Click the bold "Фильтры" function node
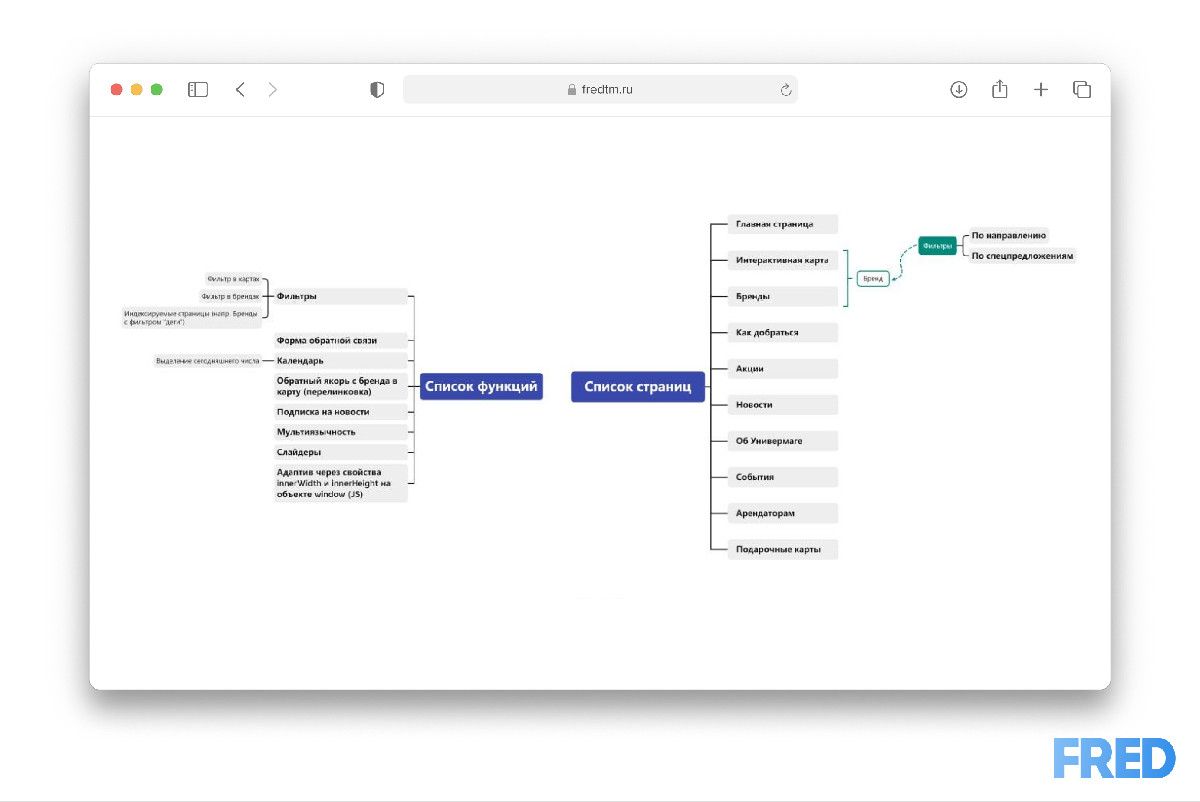This screenshot has width=1200, height=802. click(340, 296)
